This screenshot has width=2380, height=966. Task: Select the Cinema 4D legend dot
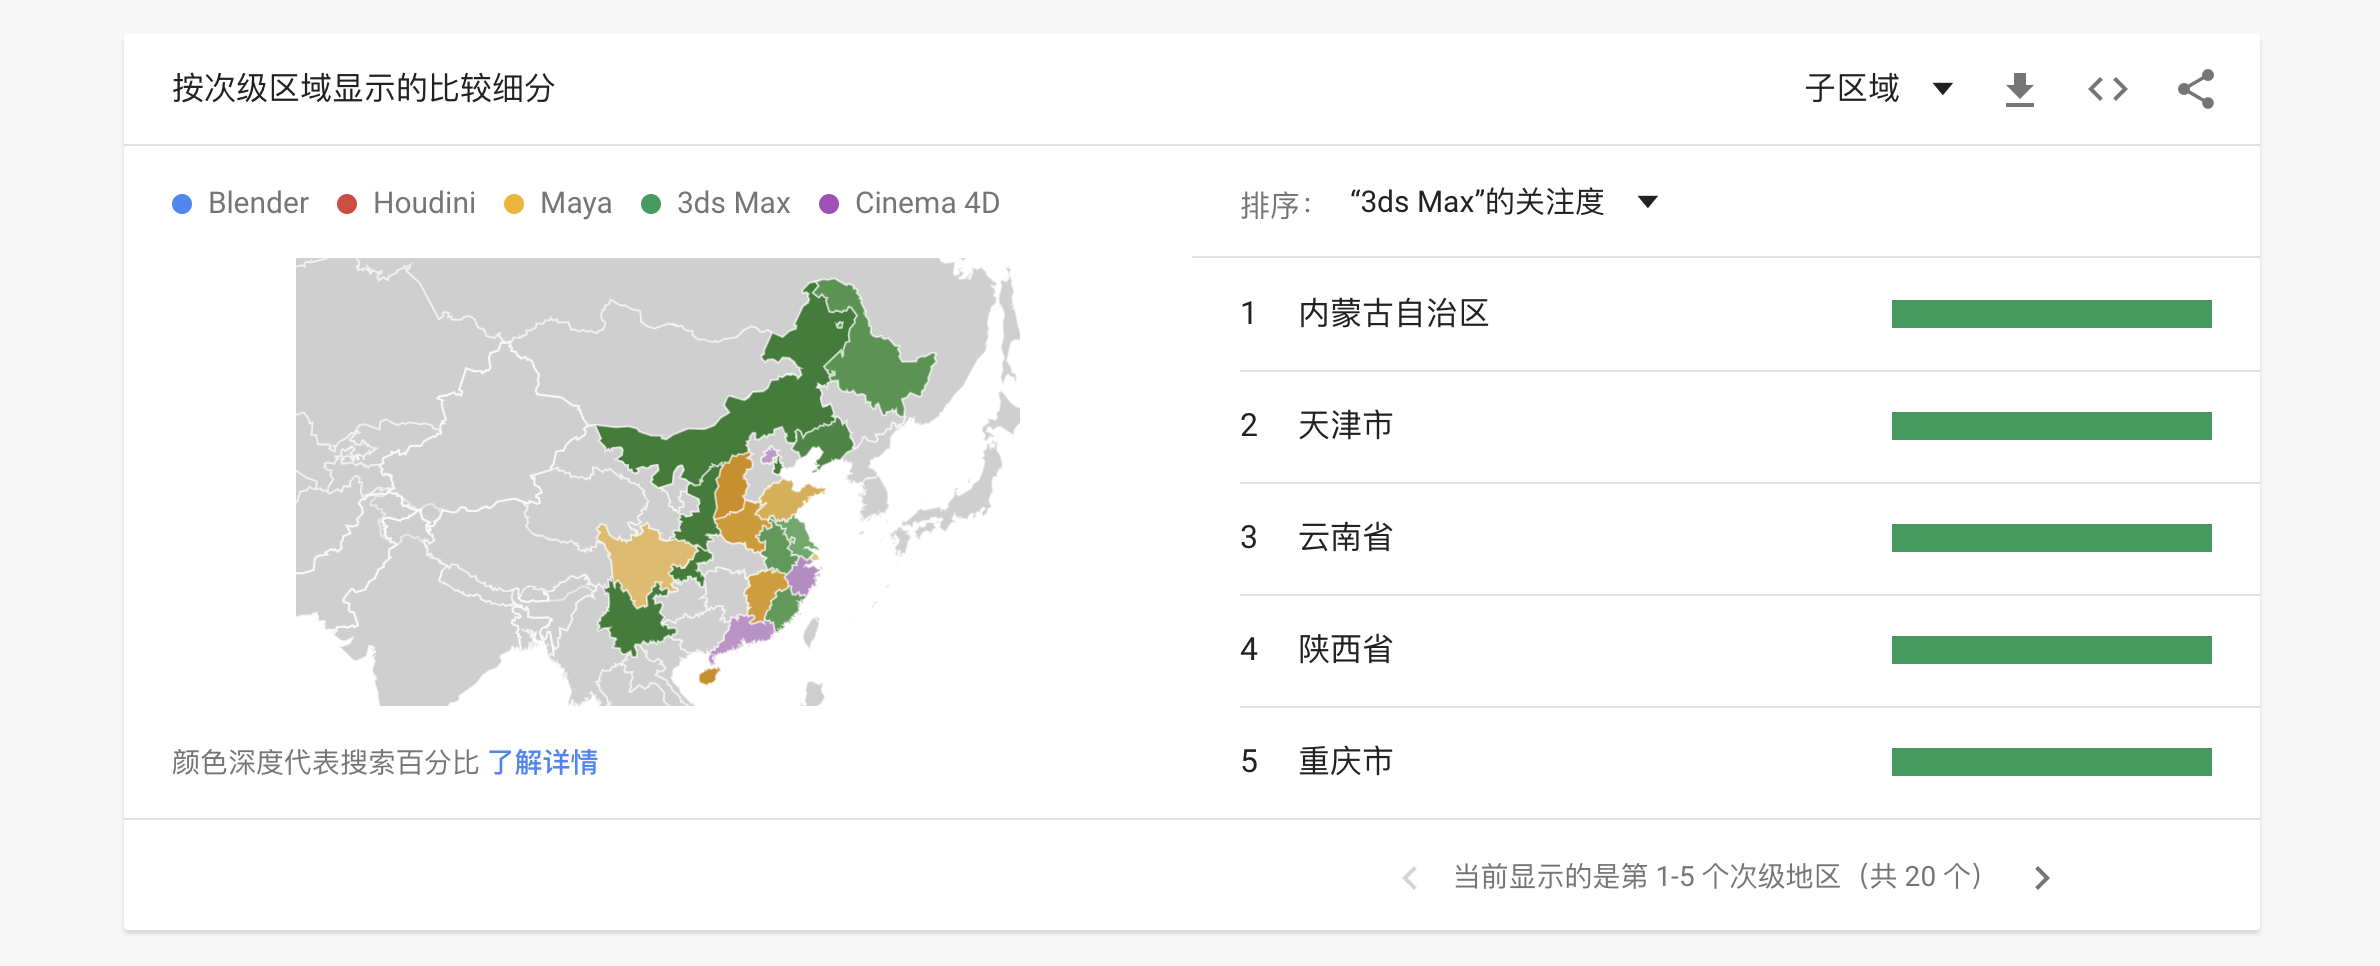tap(829, 204)
